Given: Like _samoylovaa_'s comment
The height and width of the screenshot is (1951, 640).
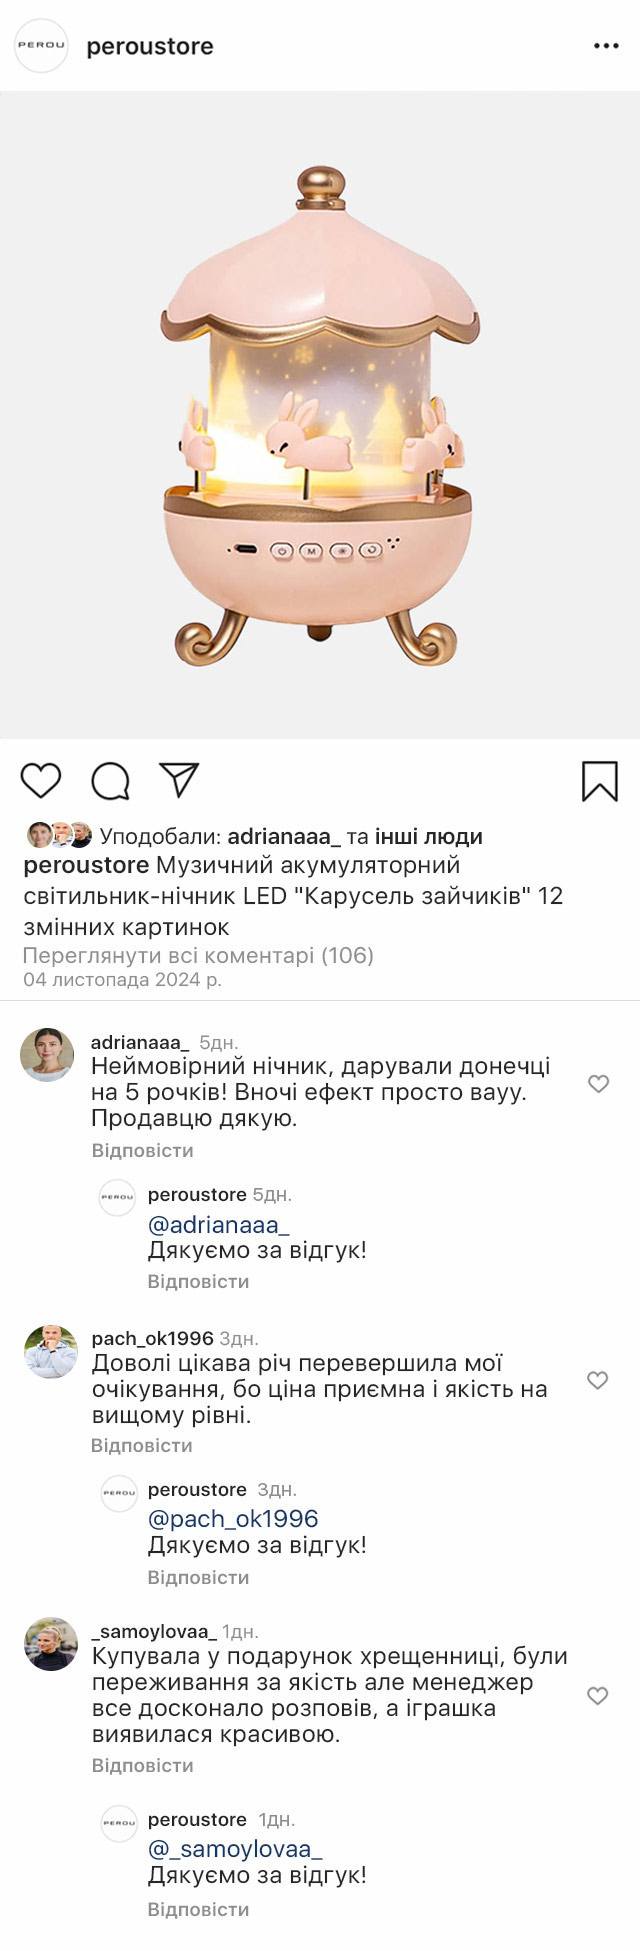Looking at the screenshot, I should tap(597, 1695).
